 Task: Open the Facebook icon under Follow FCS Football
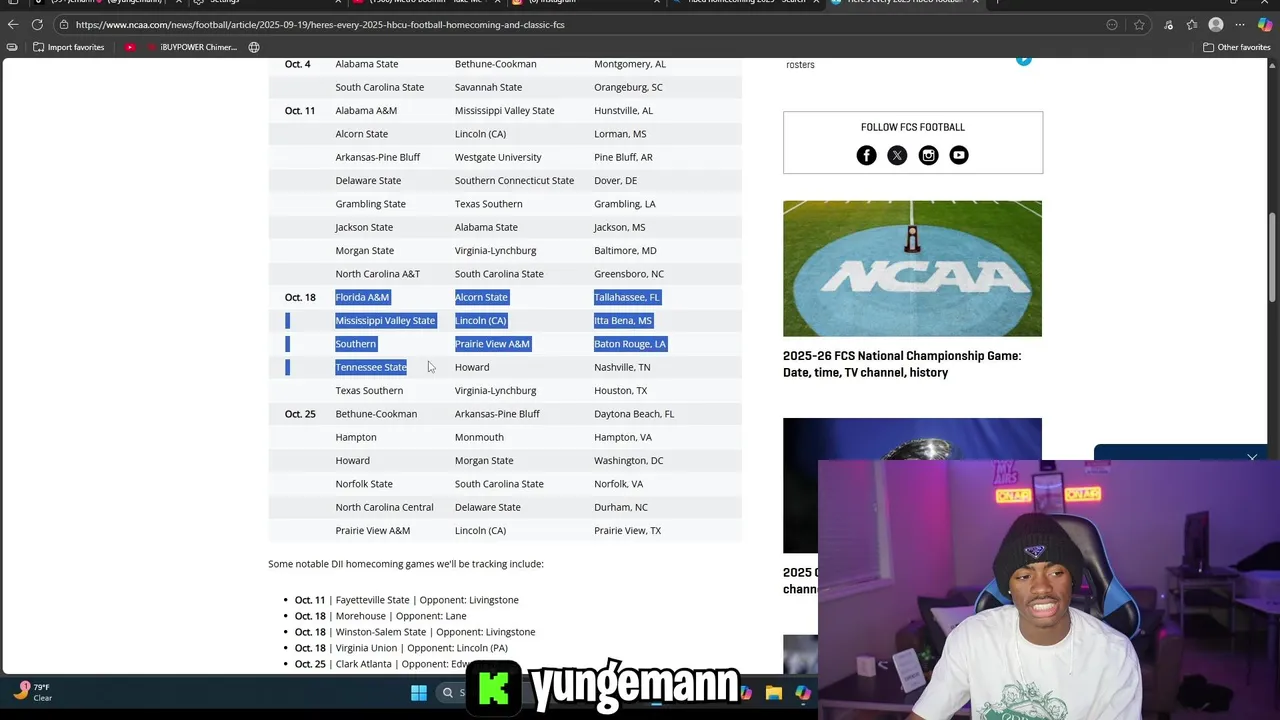(867, 155)
